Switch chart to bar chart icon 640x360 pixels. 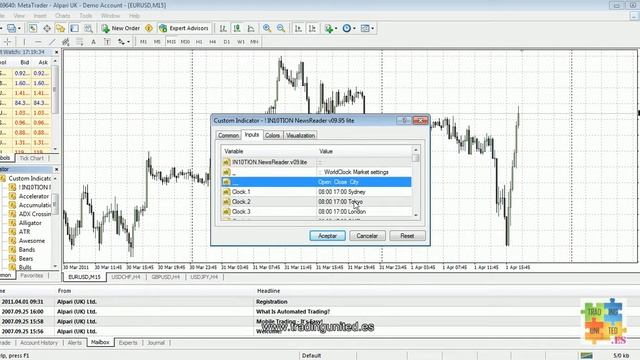223,28
